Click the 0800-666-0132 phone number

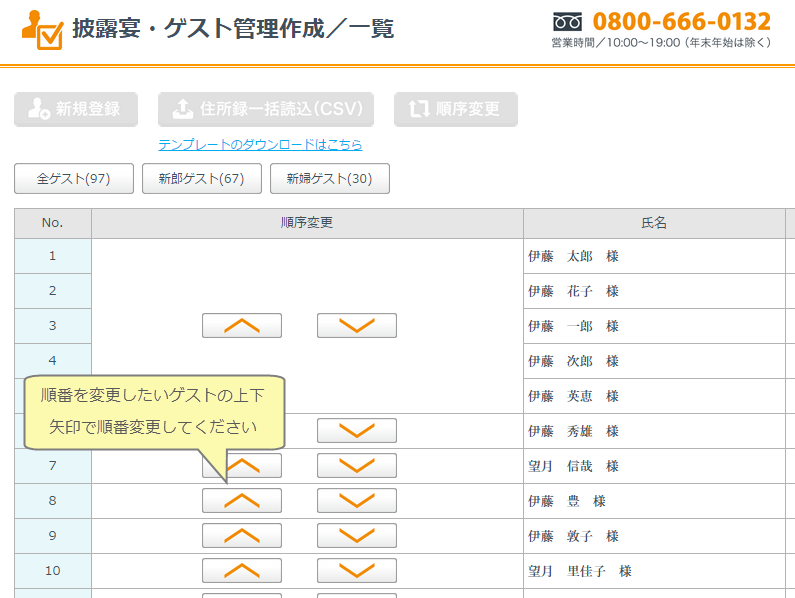(681, 21)
